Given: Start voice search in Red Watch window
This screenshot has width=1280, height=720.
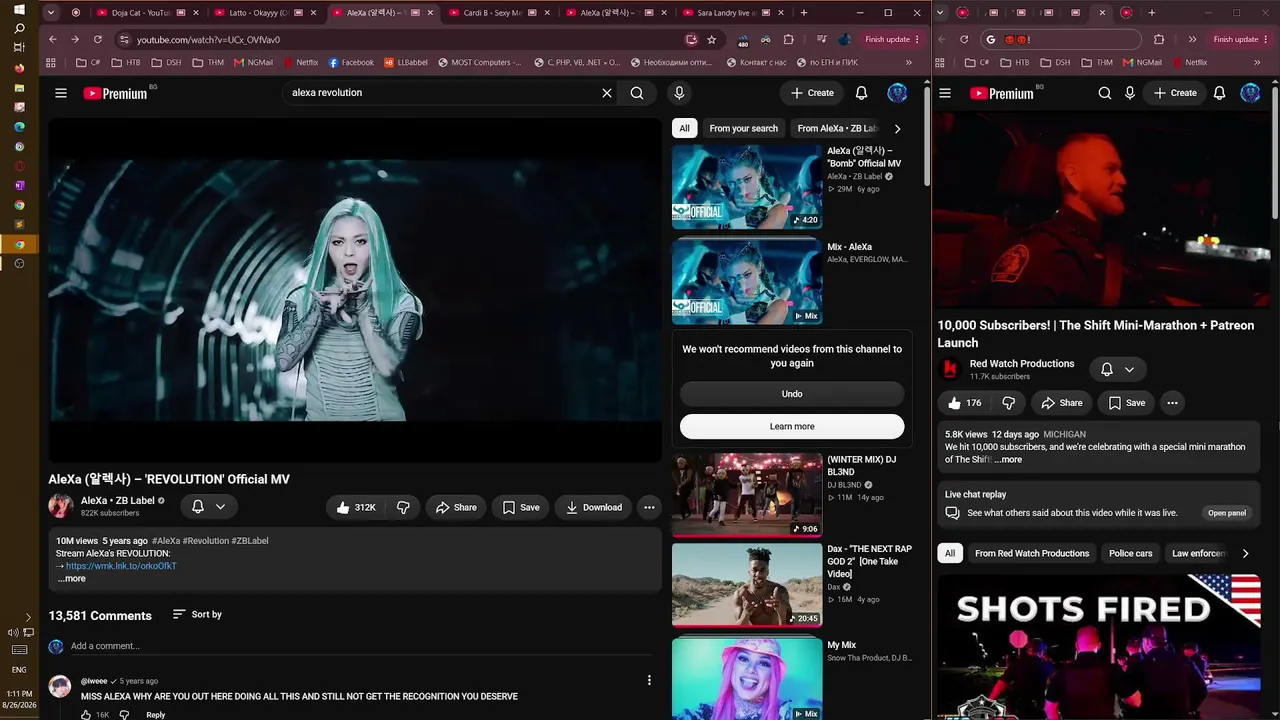Looking at the screenshot, I should point(1130,93).
